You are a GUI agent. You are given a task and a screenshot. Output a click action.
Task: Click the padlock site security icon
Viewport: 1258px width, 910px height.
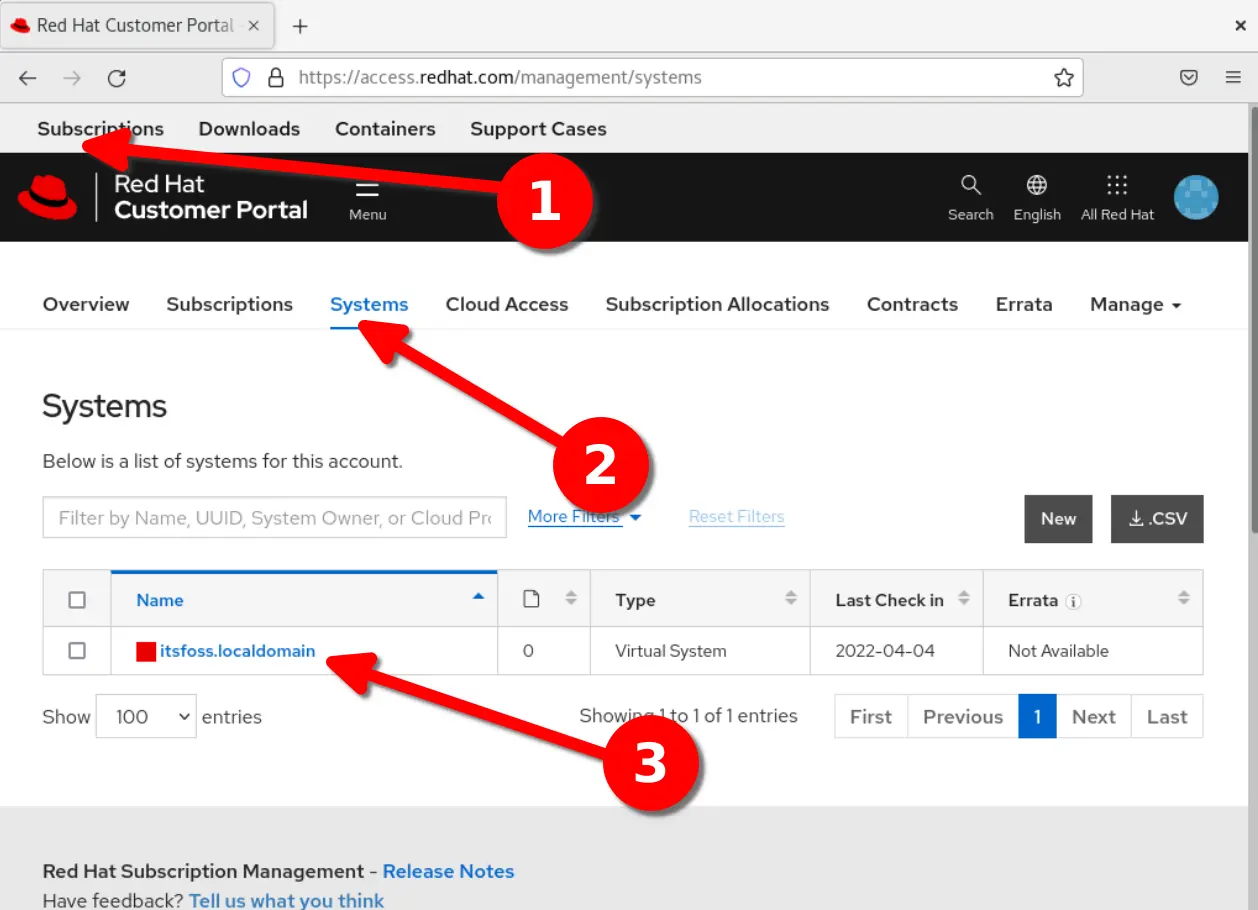276,78
